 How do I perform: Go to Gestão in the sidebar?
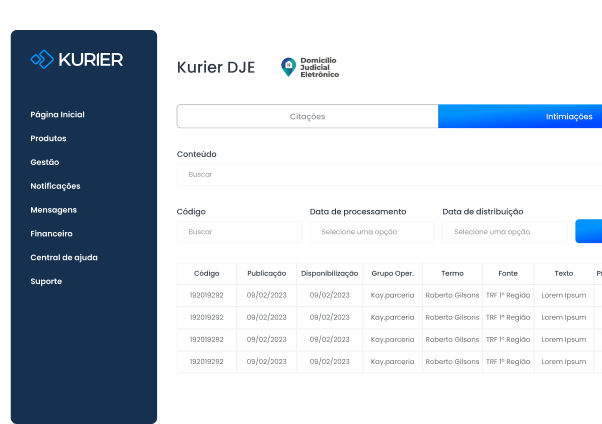point(45,162)
